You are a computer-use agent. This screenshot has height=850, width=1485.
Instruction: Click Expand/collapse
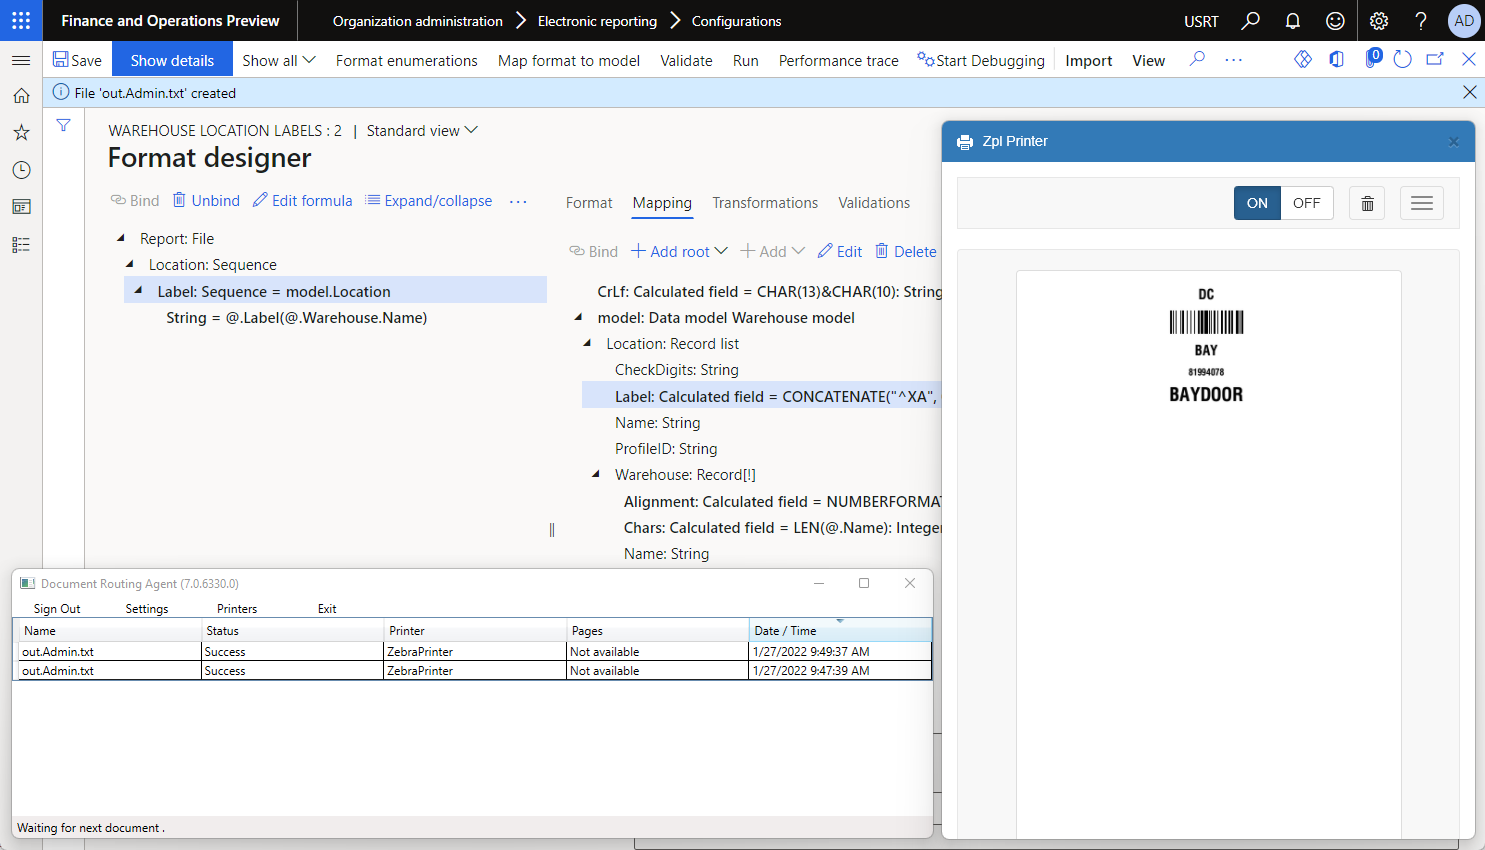pyautogui.click(x=429, y=200)
